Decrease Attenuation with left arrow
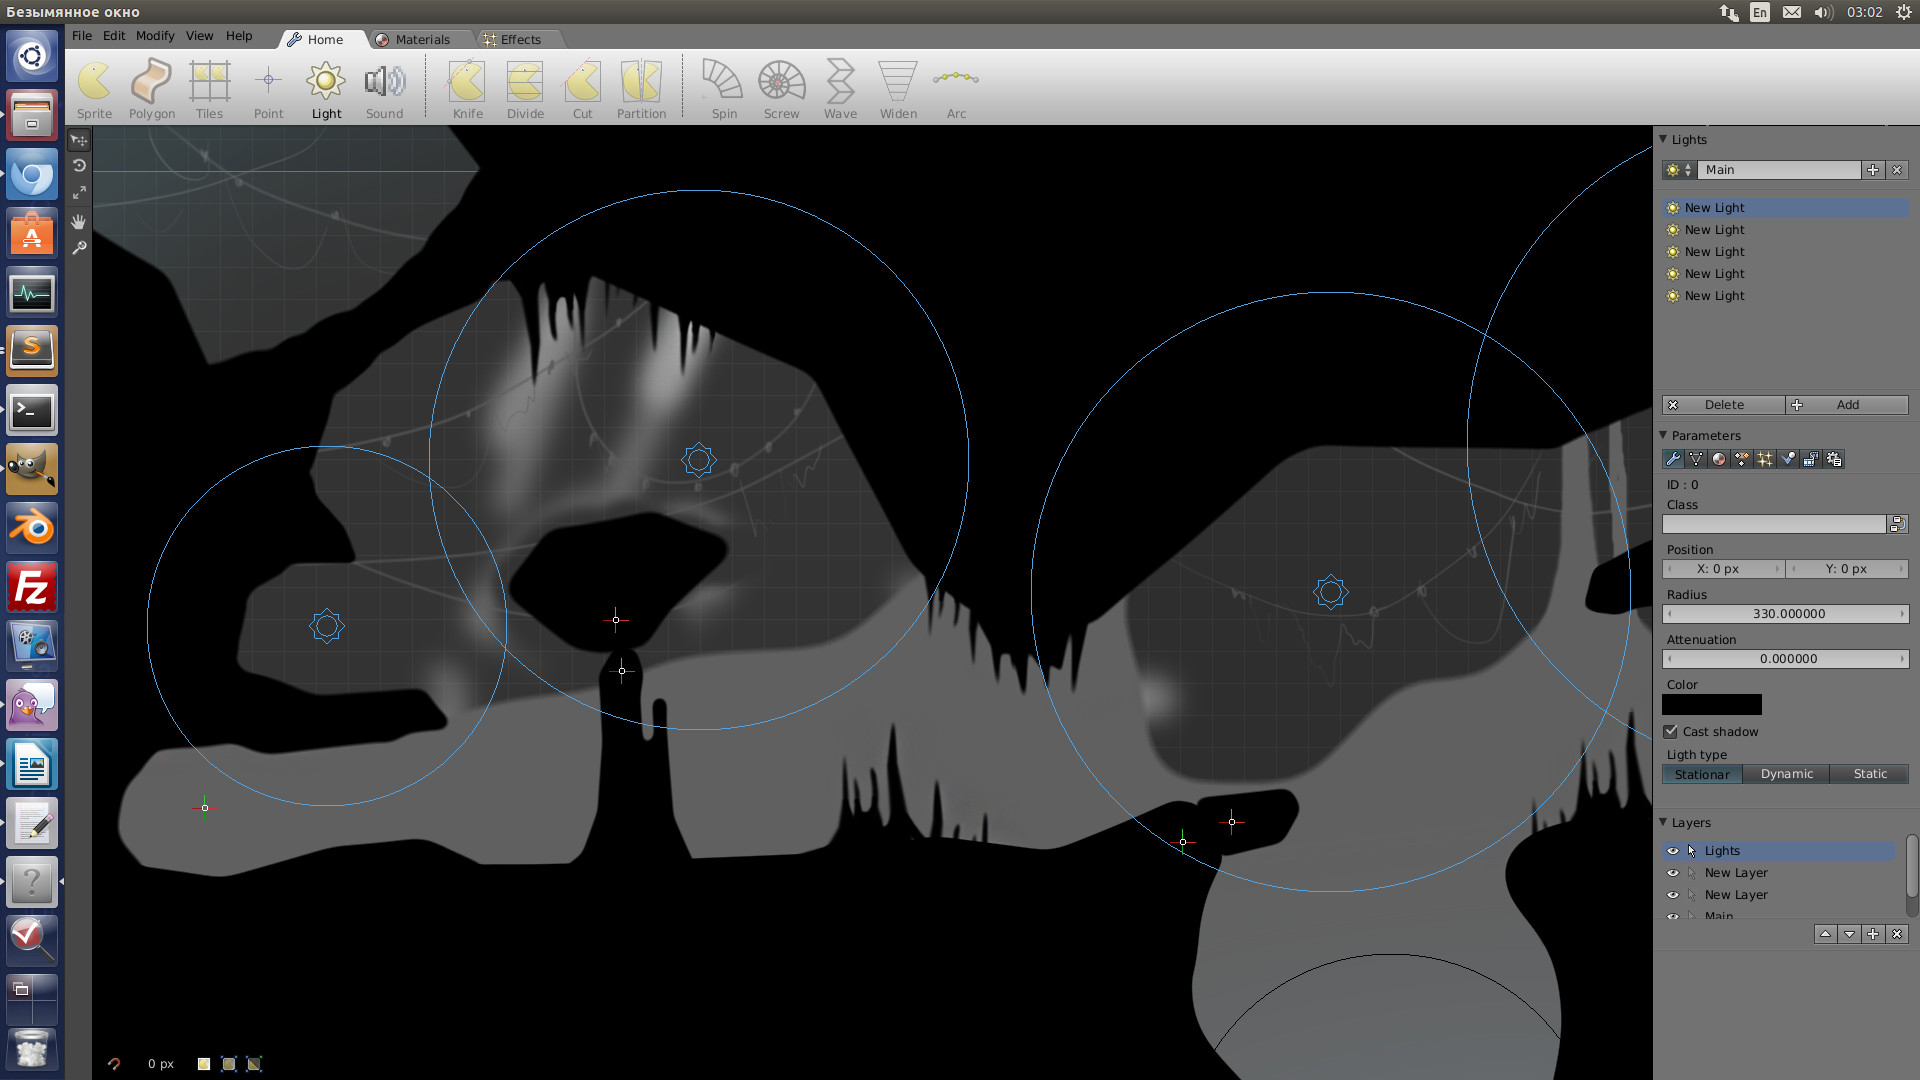 click(x=1669, y=659)
